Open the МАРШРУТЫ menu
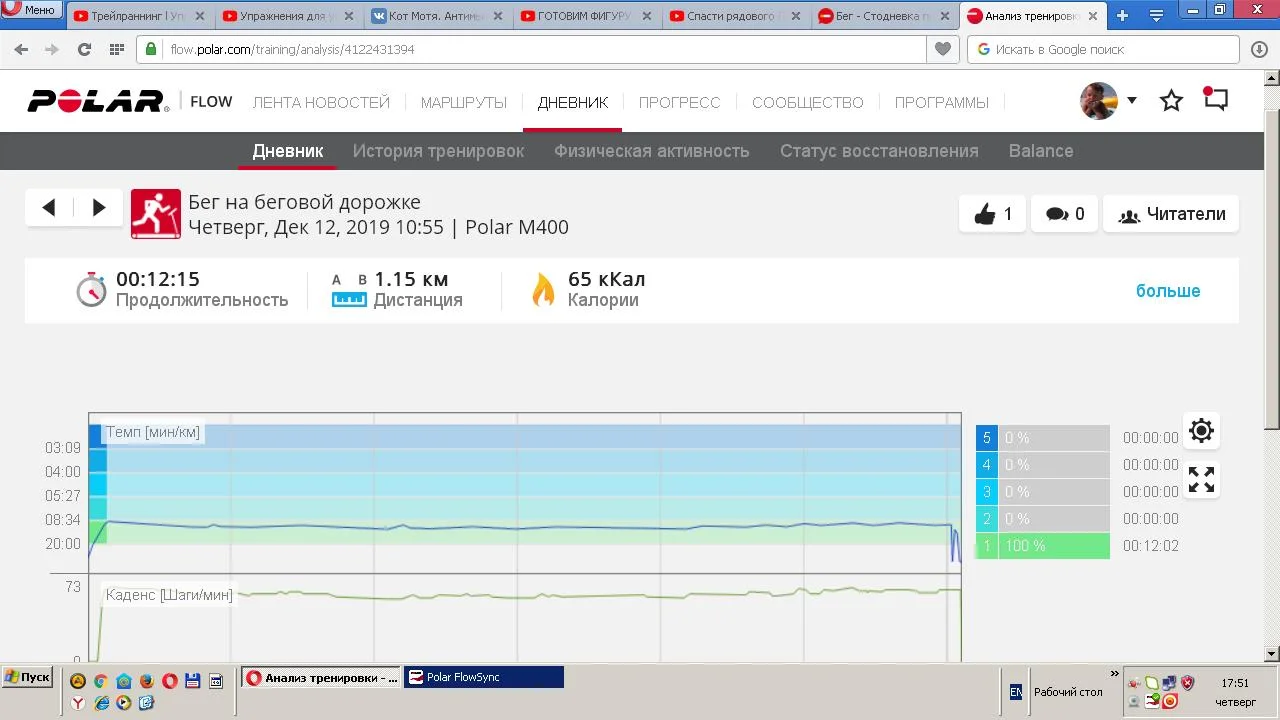The width and height of the screenshot is (1280, 720). (x=464, y=102)
